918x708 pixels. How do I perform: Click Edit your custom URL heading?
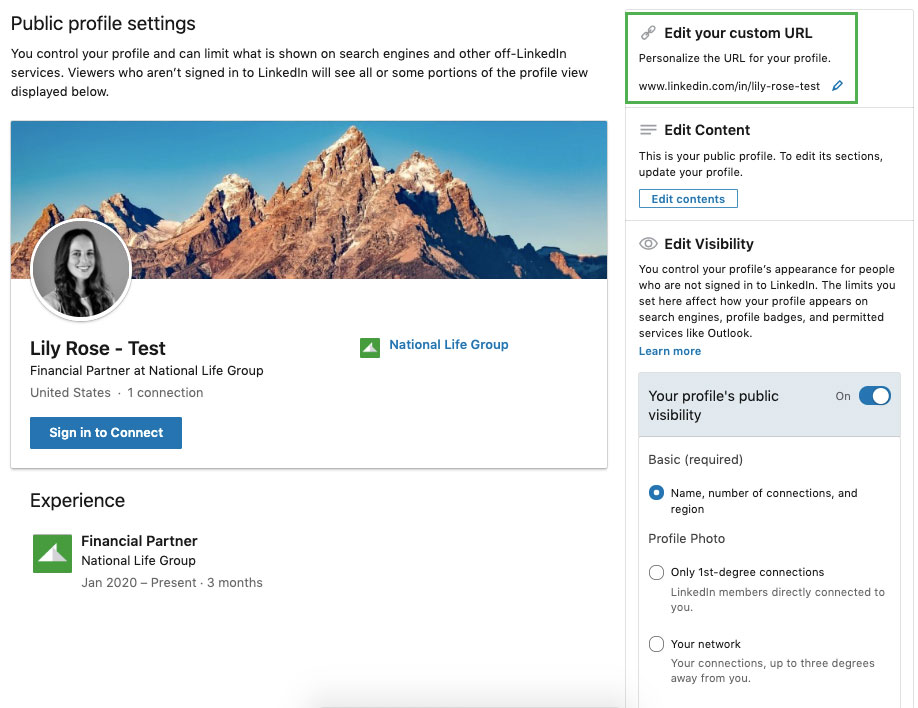738,33
